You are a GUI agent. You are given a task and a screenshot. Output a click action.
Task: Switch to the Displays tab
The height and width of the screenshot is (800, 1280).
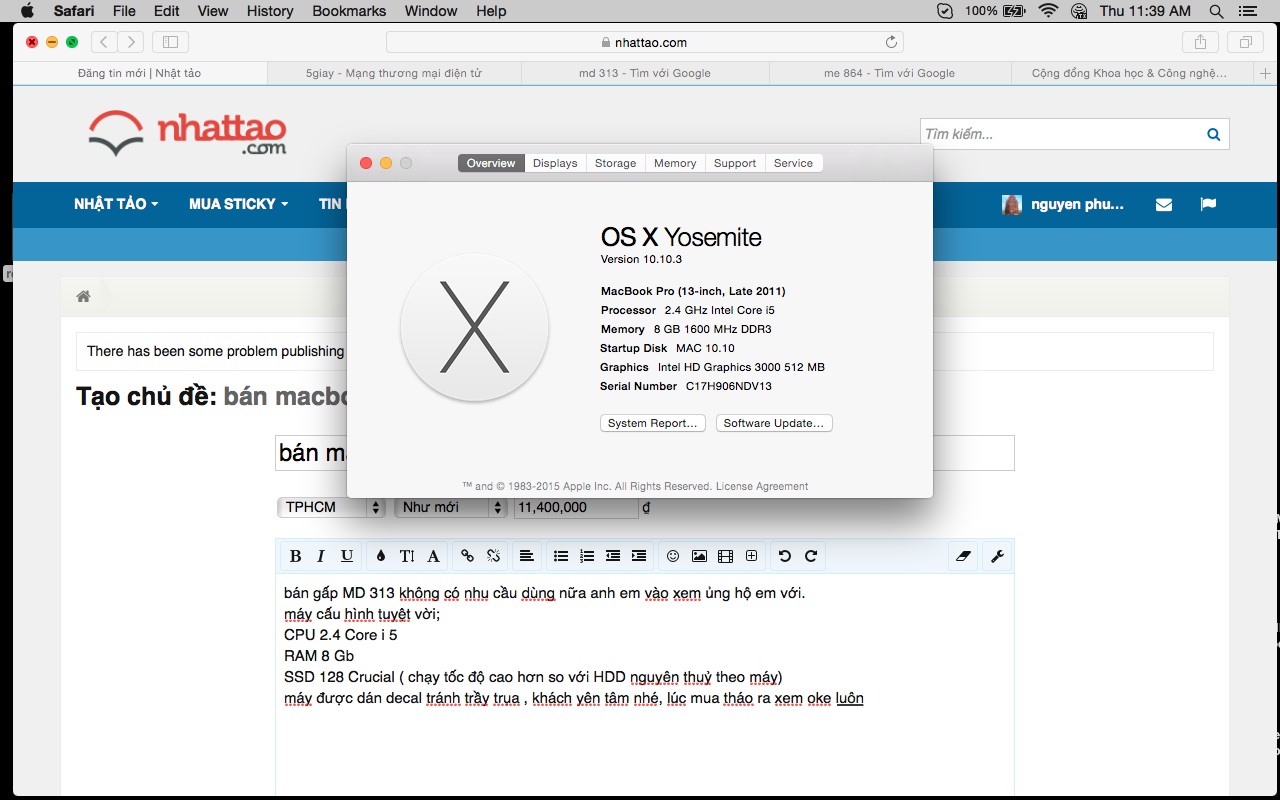pos(555,163)
